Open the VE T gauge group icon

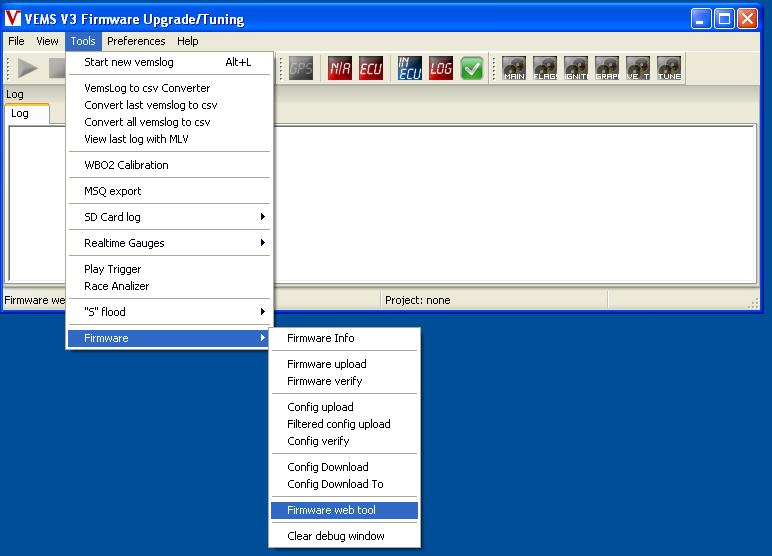[638, 68]
